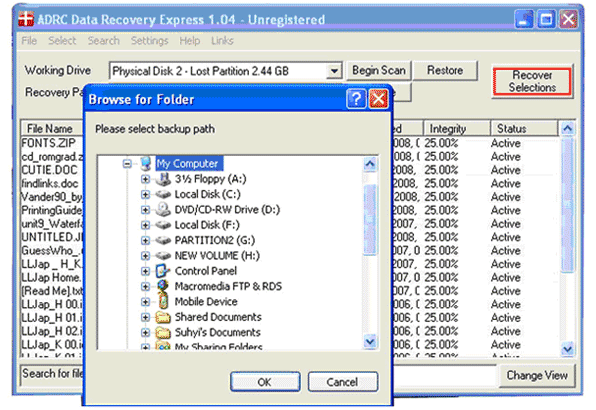
Task: Expand the Control Panel node
Action: (x=145, y=271)
